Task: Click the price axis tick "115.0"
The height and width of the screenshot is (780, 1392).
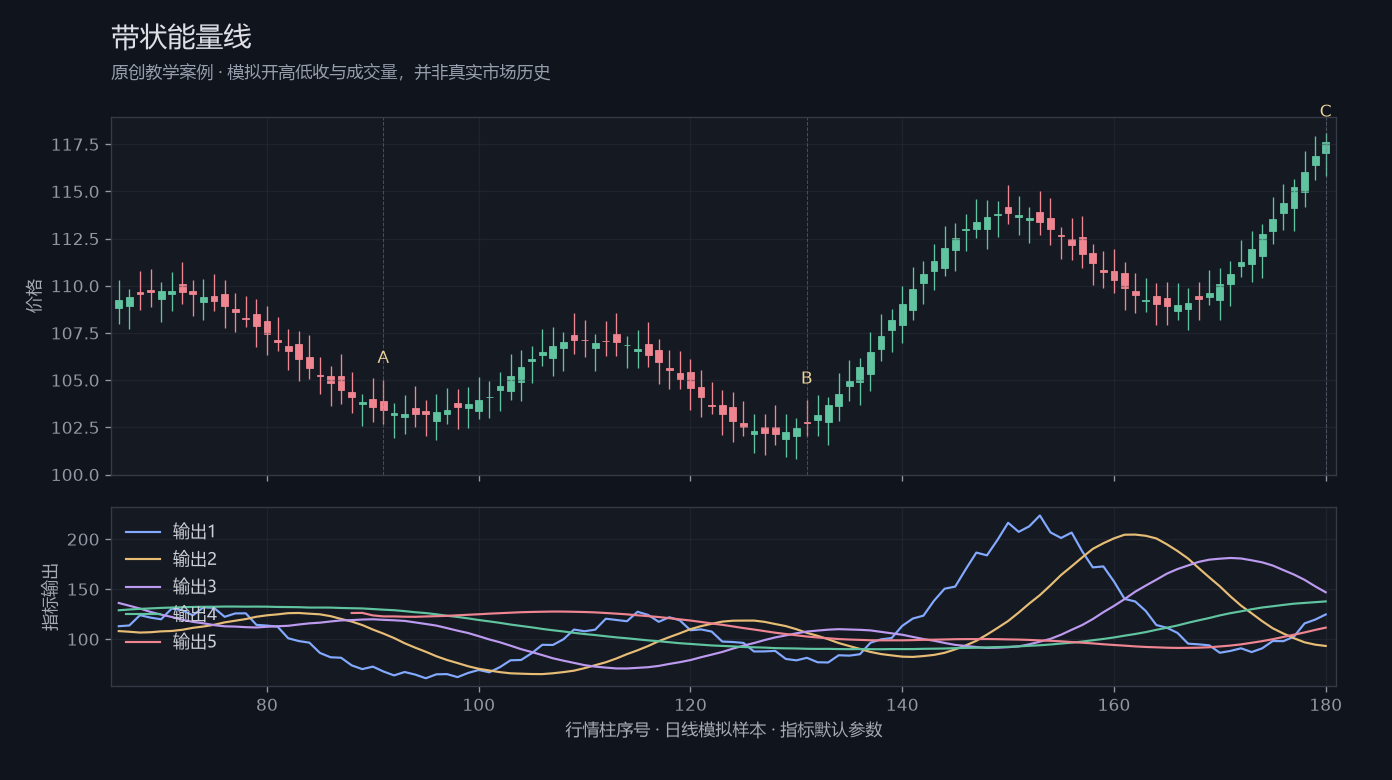Action: click(75, 192)
